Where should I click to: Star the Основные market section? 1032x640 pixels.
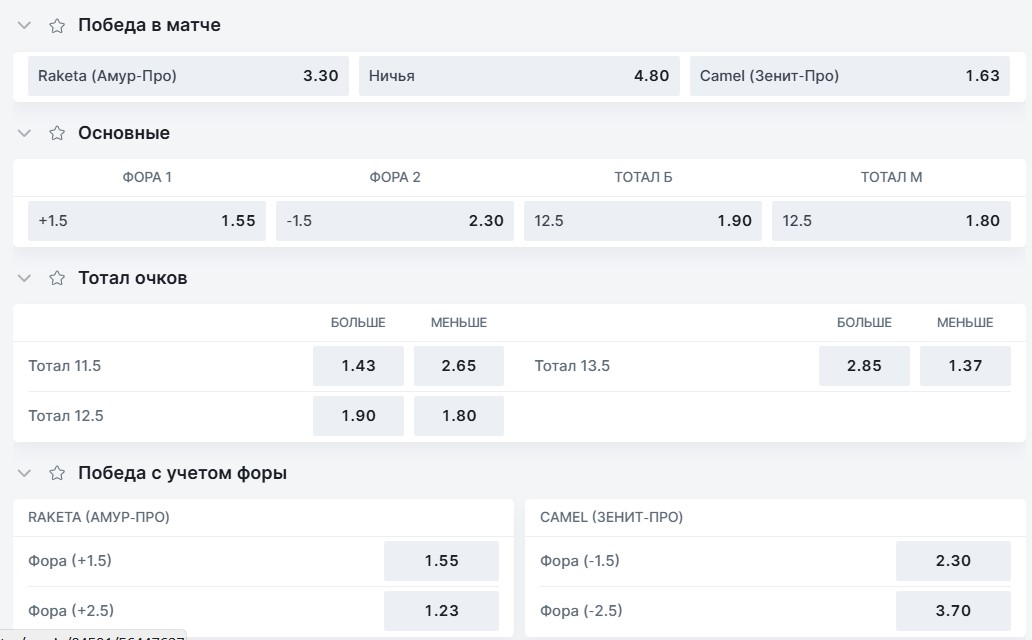[x=57, y=133]
